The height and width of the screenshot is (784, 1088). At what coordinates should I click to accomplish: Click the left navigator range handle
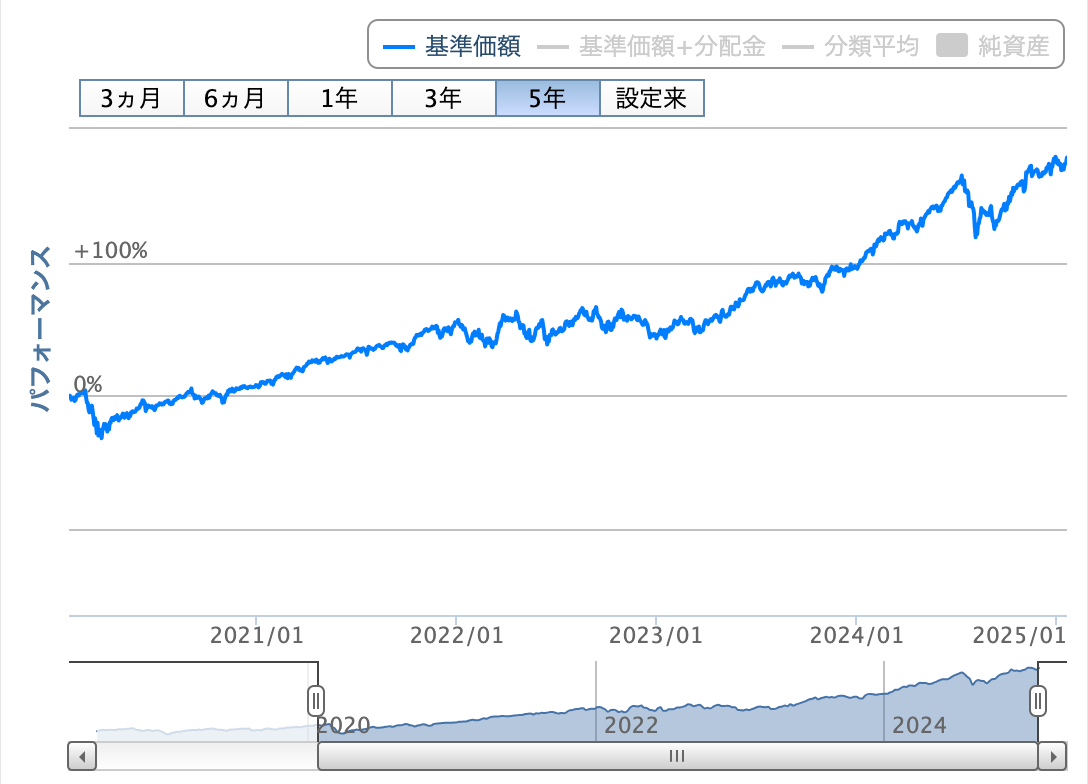pyautogui.click(x=316, y=699)
